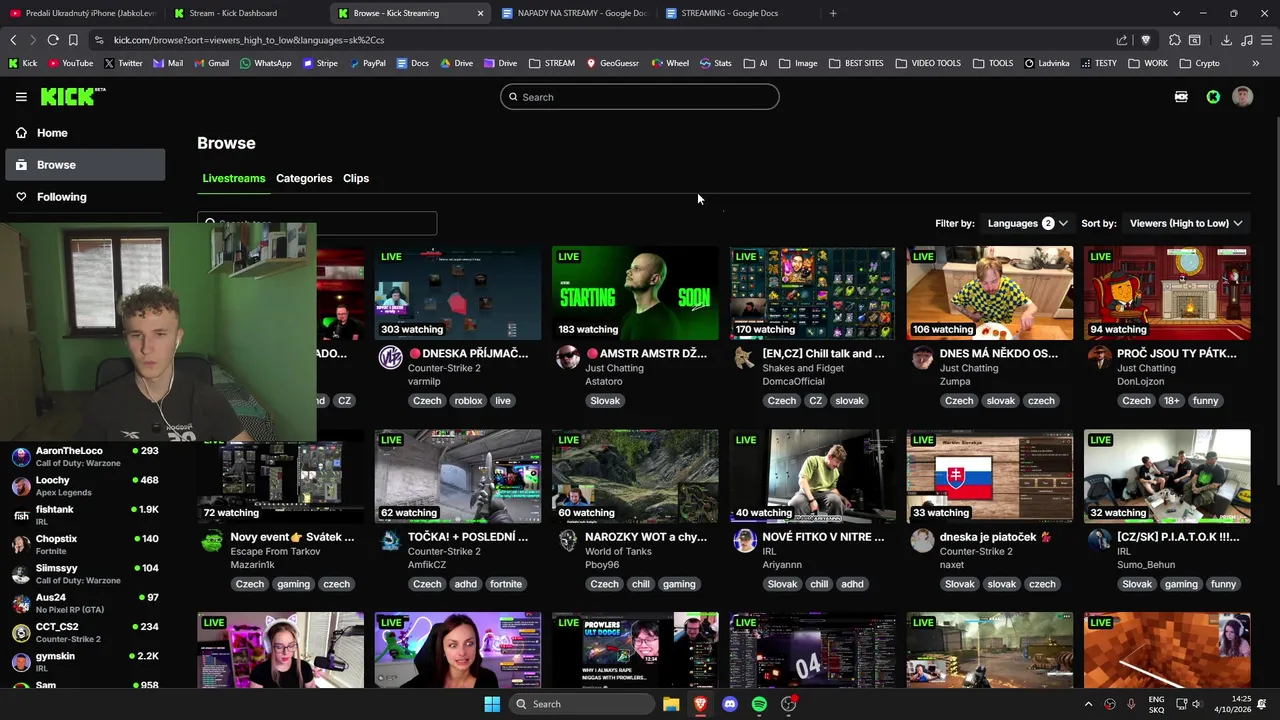Open the GeoGuessr bookmark

612,63
